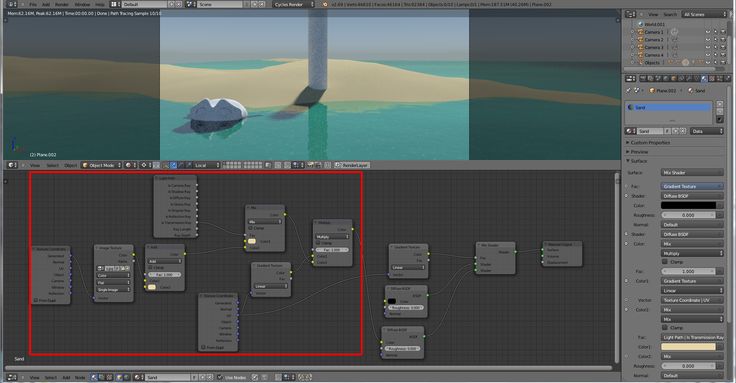The height and width of the screenshot is (383, 736).
Task: Open the Render menu in top bar
Action: pos(61,4)
